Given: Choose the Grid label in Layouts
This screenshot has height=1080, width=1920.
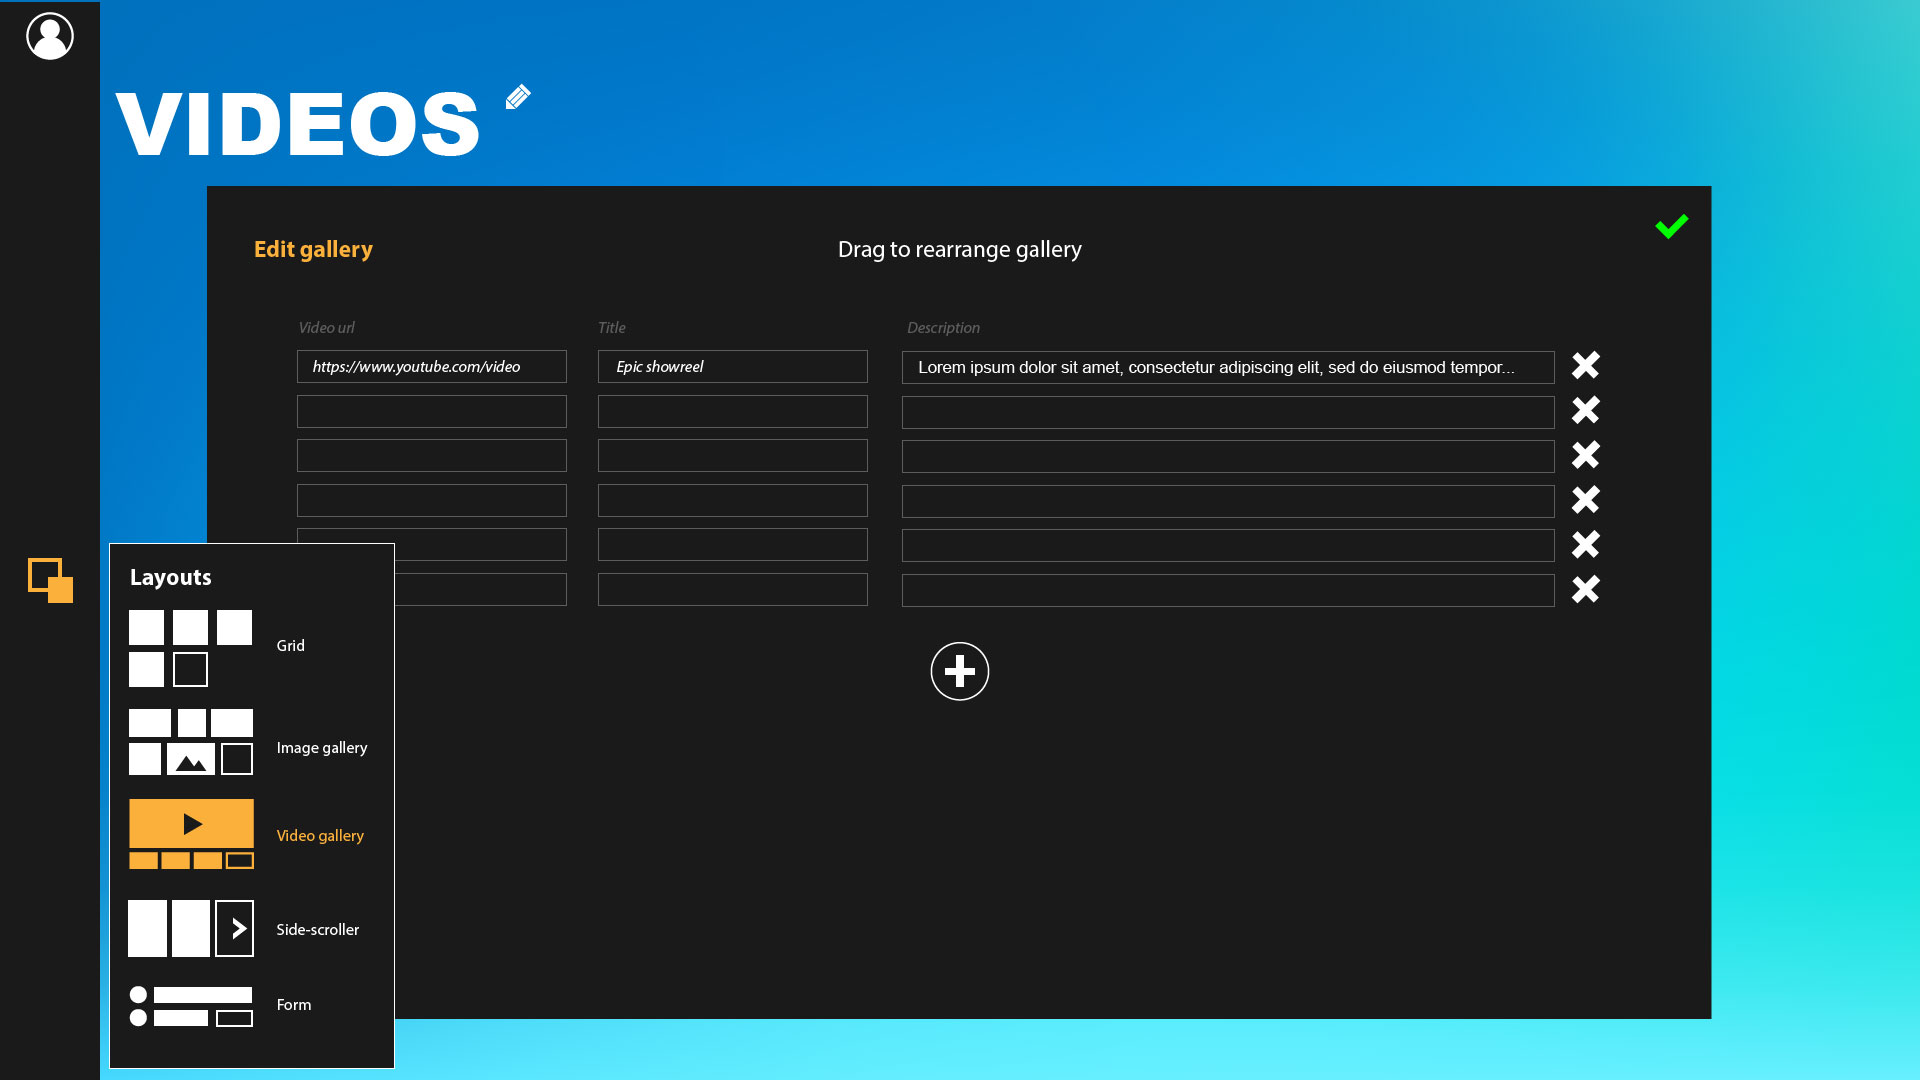Looking at the screenshot, I should coord(290,646).
